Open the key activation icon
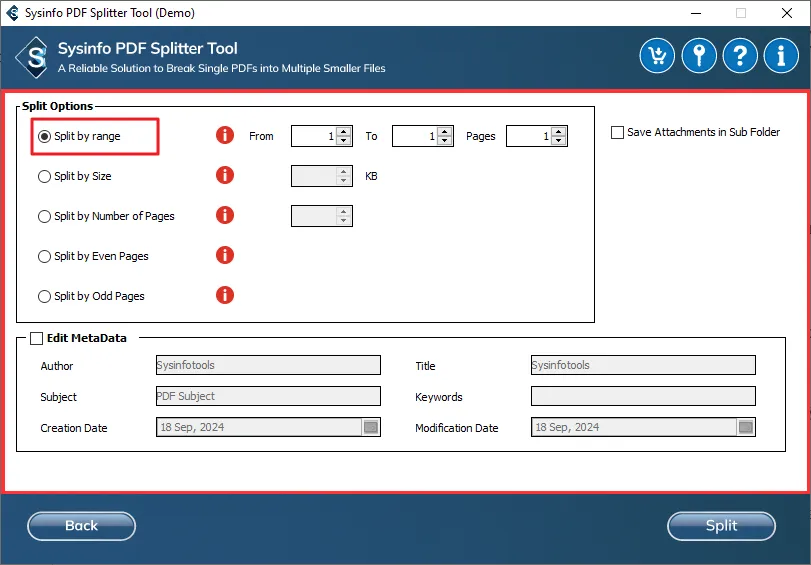Image resolution: width=811 pixels, height=565 pixels. (x=699, y=55)
